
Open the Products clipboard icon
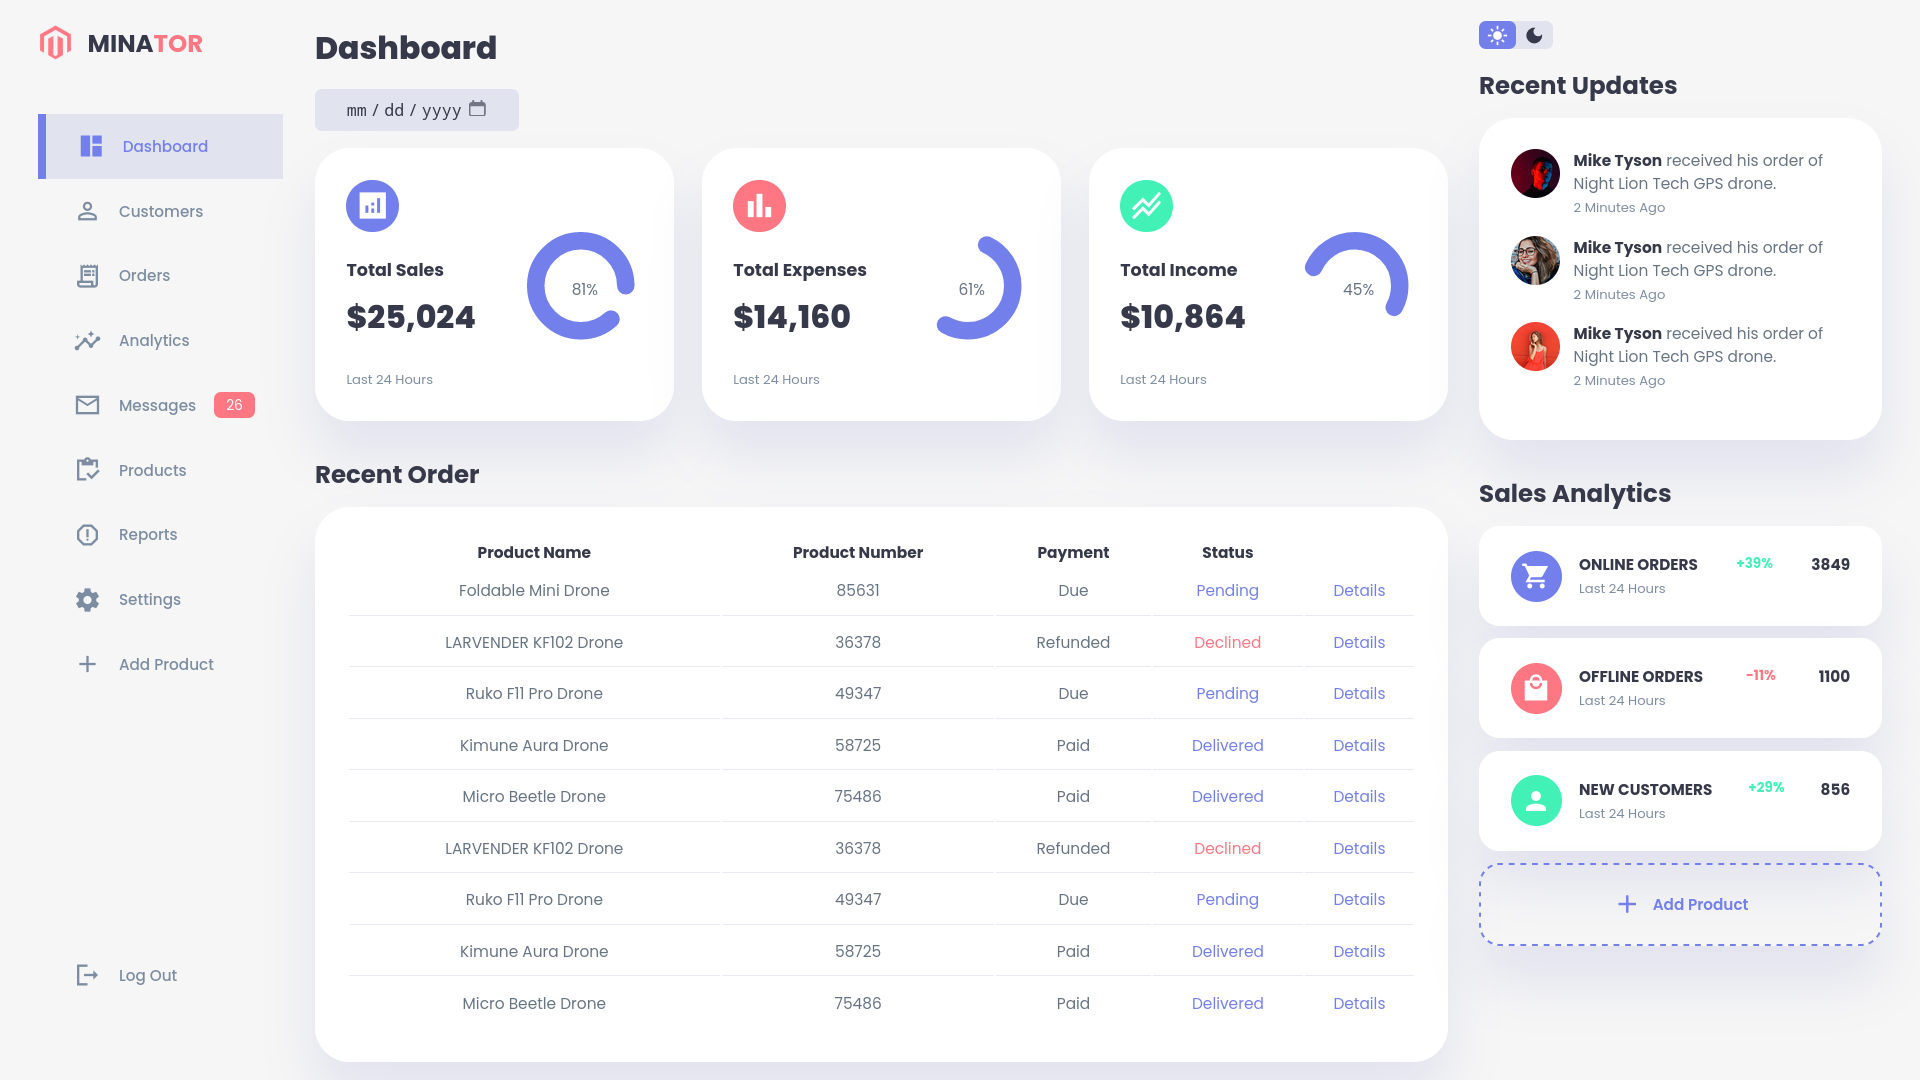coord(88,470)
